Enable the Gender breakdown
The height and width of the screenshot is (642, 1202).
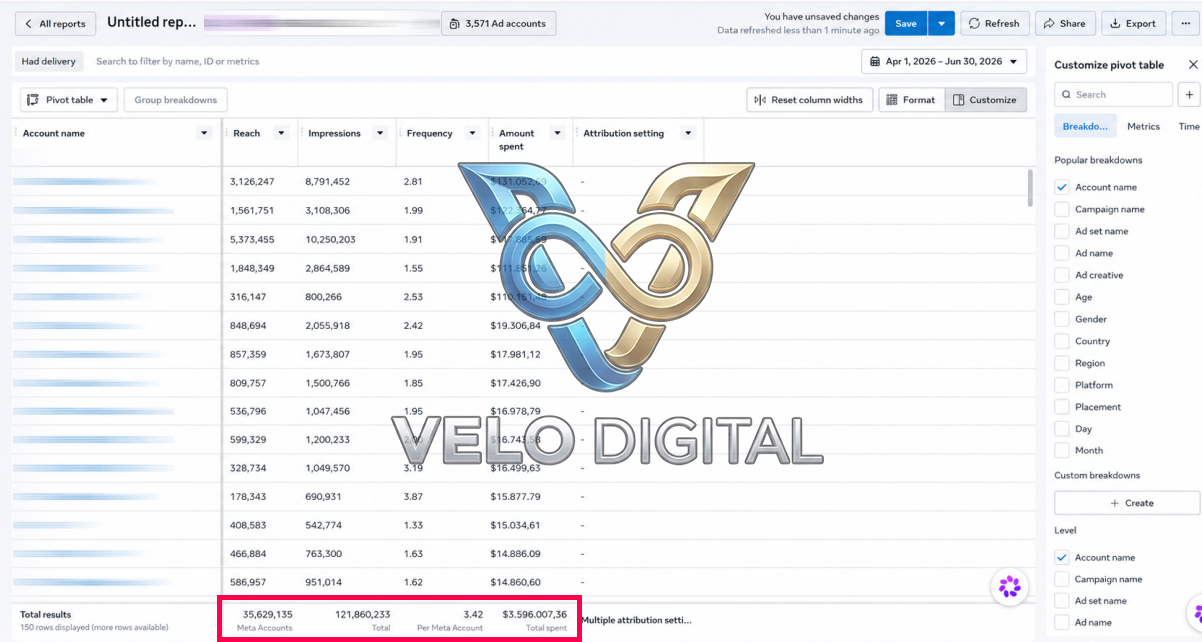(x=1062, y=319)
